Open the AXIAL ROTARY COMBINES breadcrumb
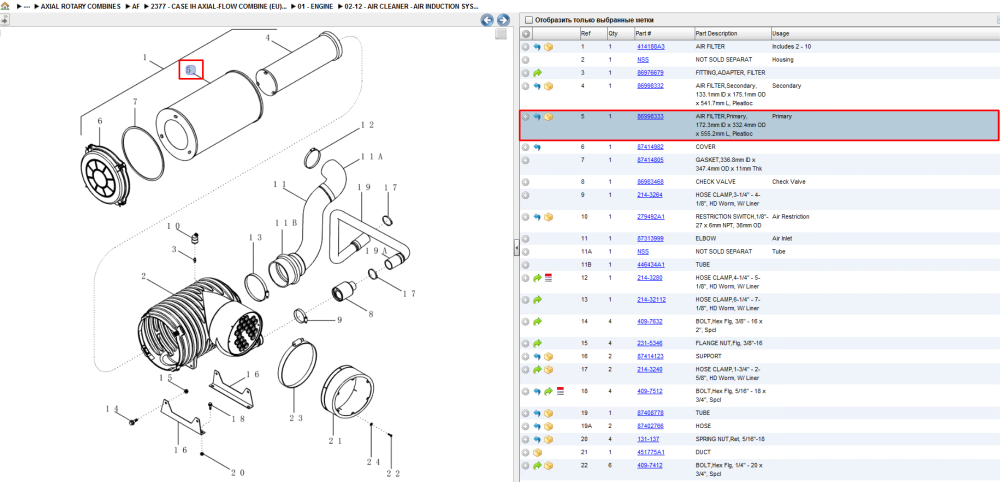Screen dimensions: 1000x482 click(x=80, y=6)
